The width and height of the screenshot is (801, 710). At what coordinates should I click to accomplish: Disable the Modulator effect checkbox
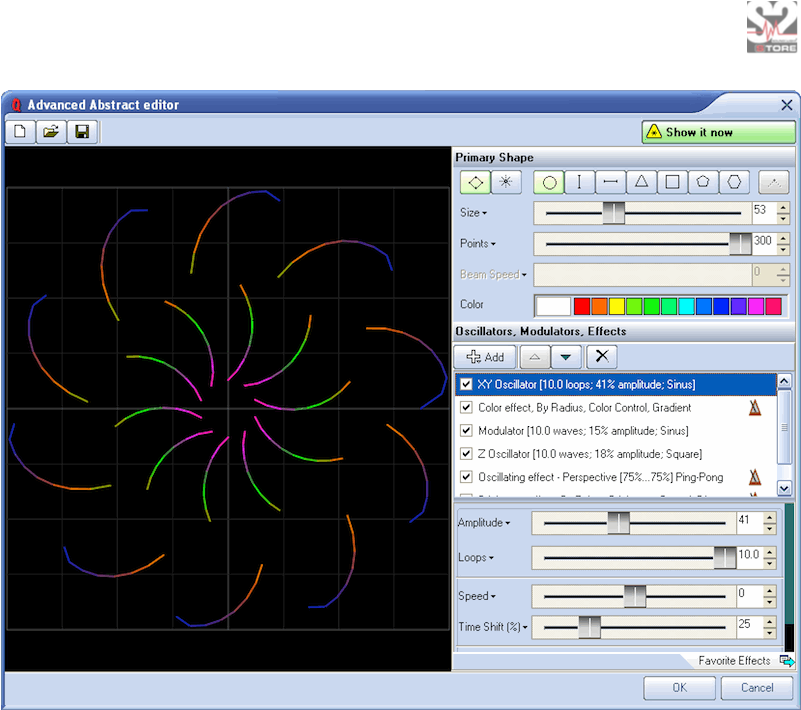click(x=466, y=430)
